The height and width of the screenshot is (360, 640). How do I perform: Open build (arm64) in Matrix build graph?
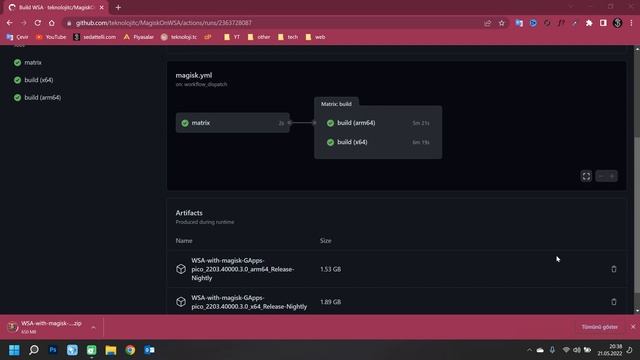coord(378,123)
